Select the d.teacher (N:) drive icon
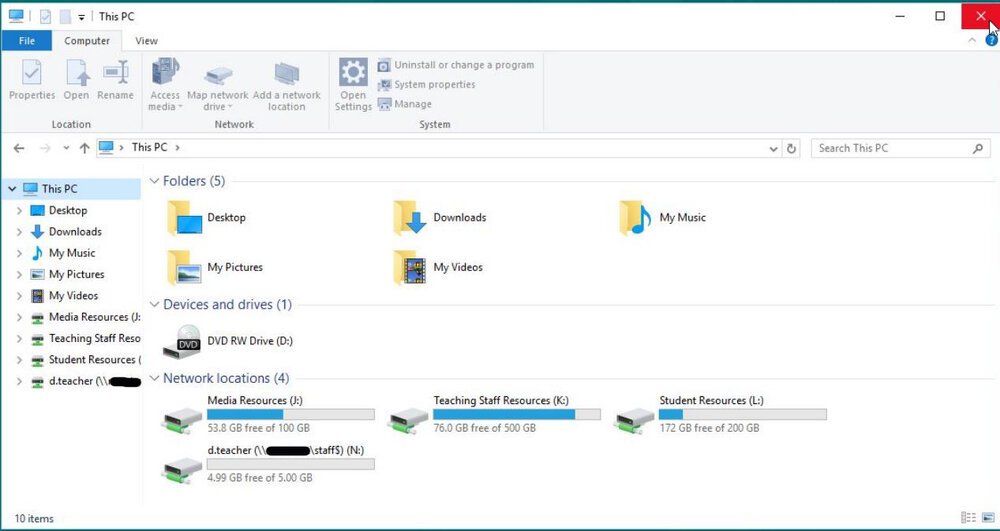1000x531 pixels. [x=182, y=471]
